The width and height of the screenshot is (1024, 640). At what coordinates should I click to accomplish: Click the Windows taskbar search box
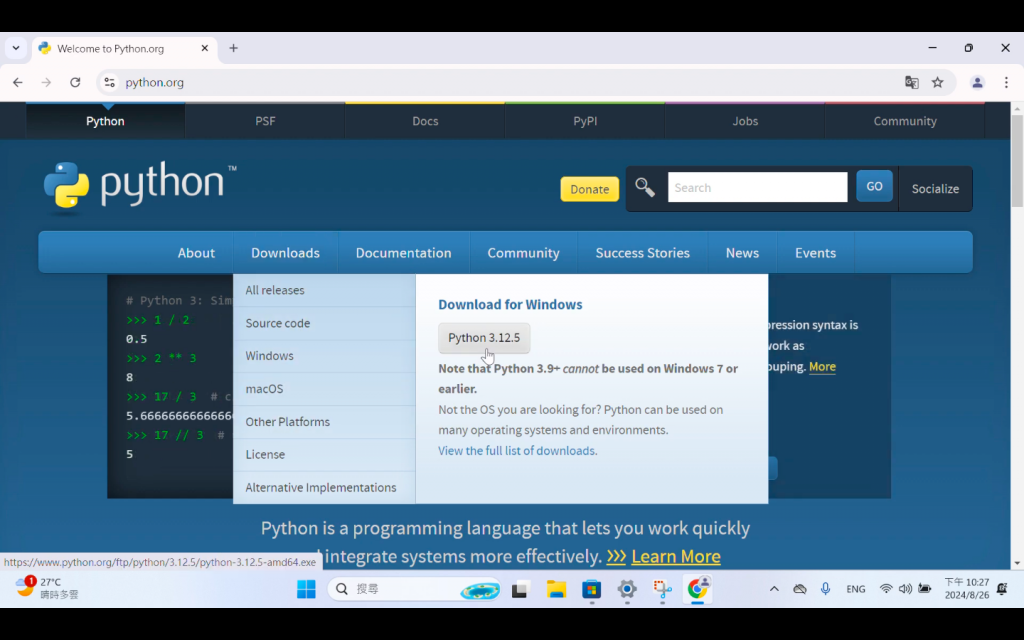pyautogui.click(x=414, y=589)
